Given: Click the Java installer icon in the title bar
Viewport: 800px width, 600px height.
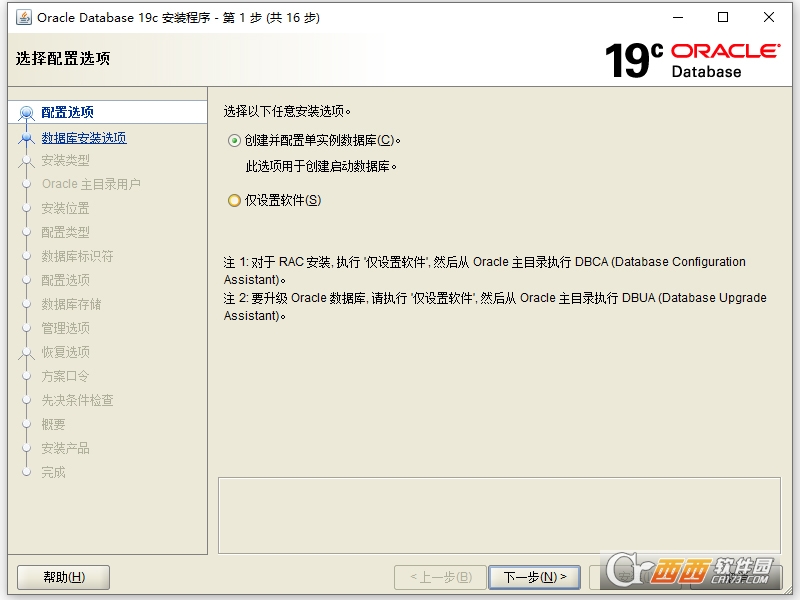Looking at the screenshot, I should tap(23, 17).
